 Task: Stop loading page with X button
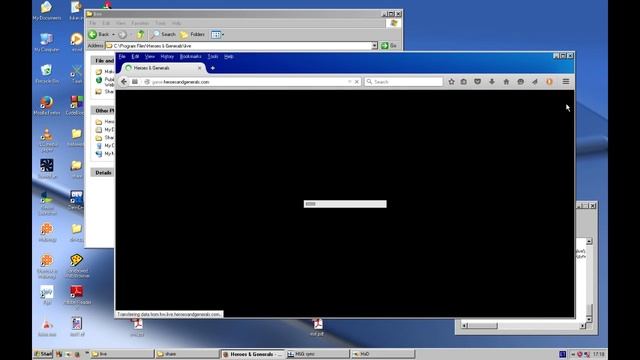click(x=357, y=82)
